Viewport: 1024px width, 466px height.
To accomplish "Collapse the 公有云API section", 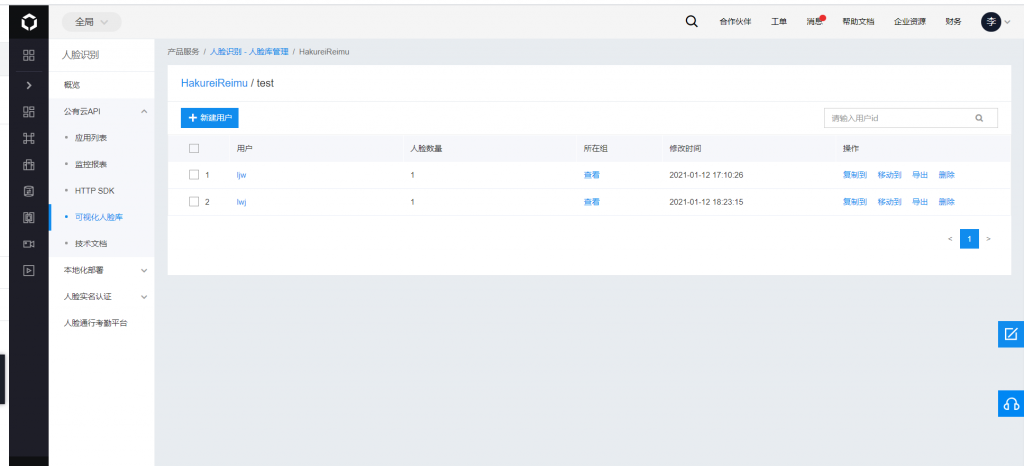I will [144, 112].
